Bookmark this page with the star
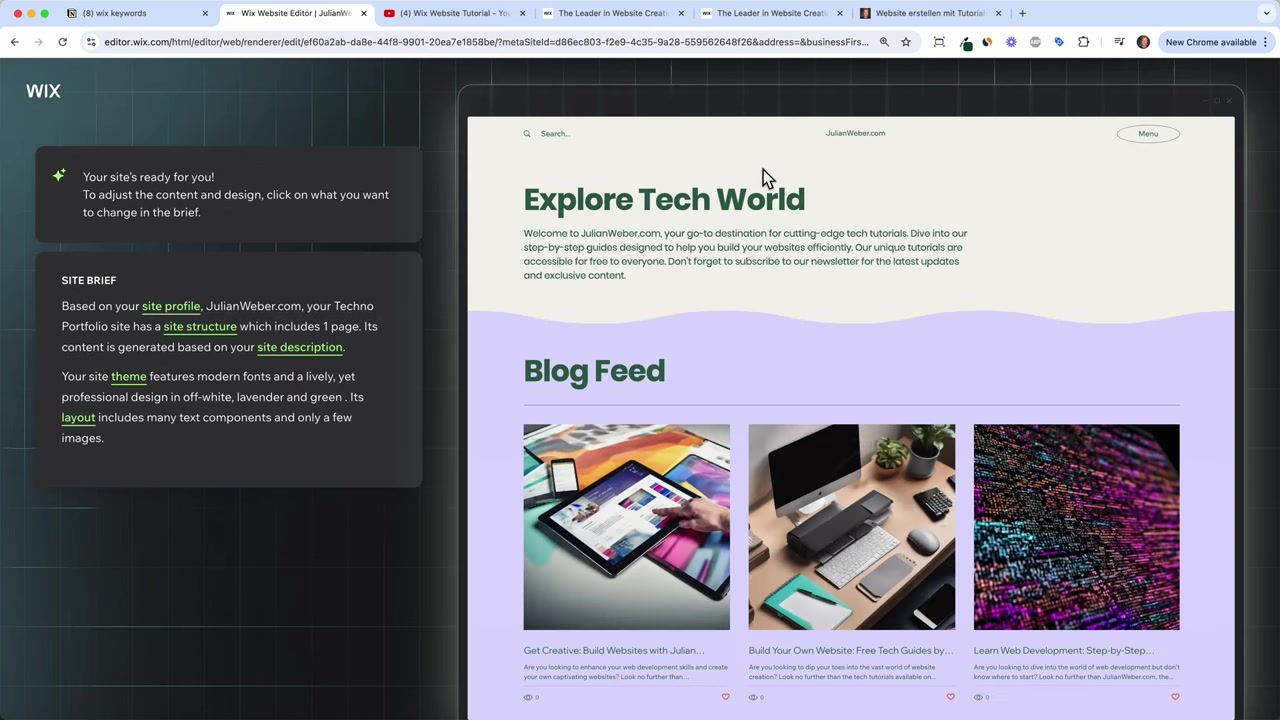This screenshot has height=720, width=1280. pyautogui.click(x=906, y=42)
